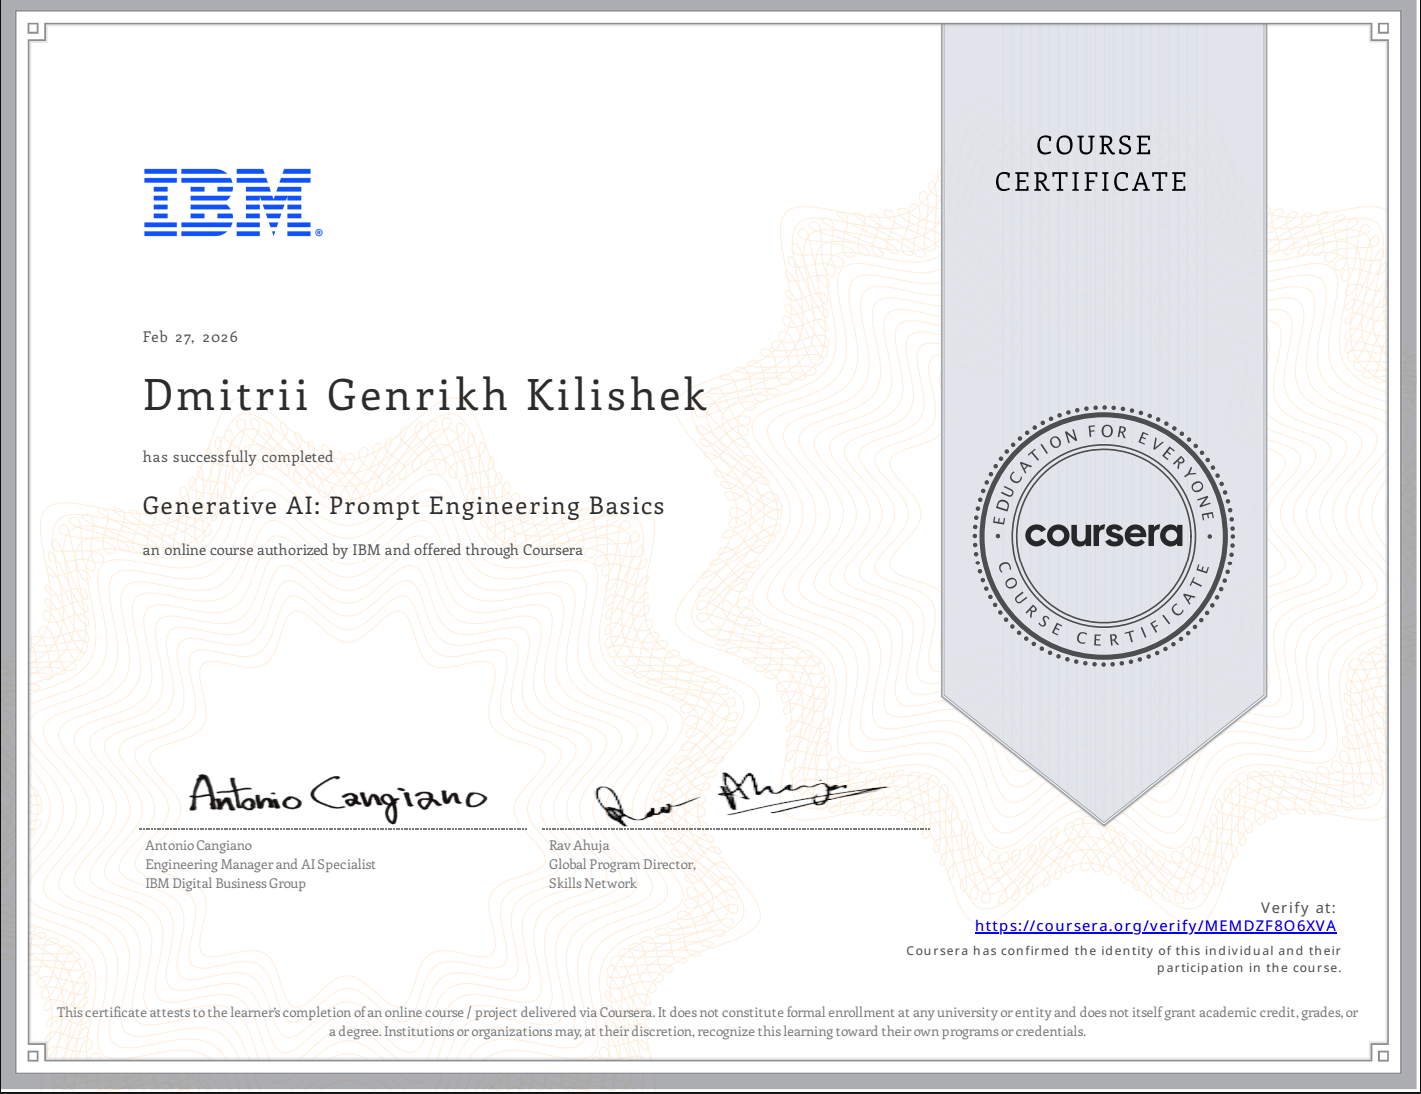Open the coursera.org/verify certificate link
The height and width of the screenshot is (1094, 1421).
click(1155, 926)
